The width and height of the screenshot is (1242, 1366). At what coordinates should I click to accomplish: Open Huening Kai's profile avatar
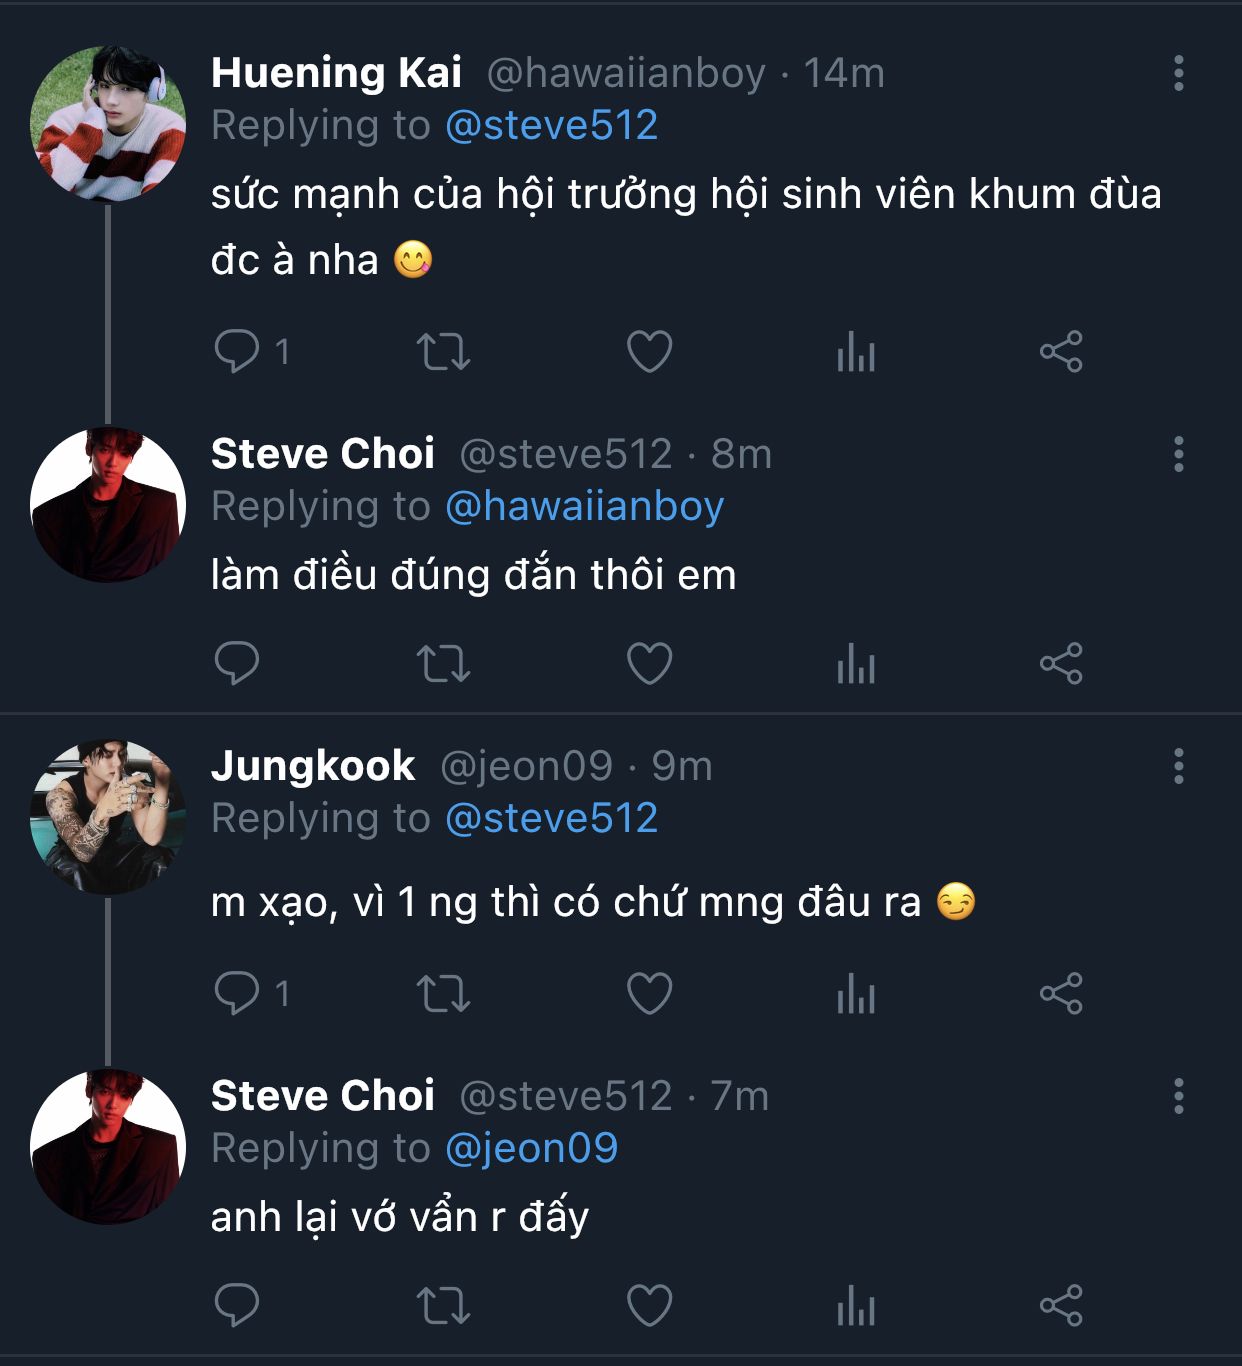pos(108,124)
